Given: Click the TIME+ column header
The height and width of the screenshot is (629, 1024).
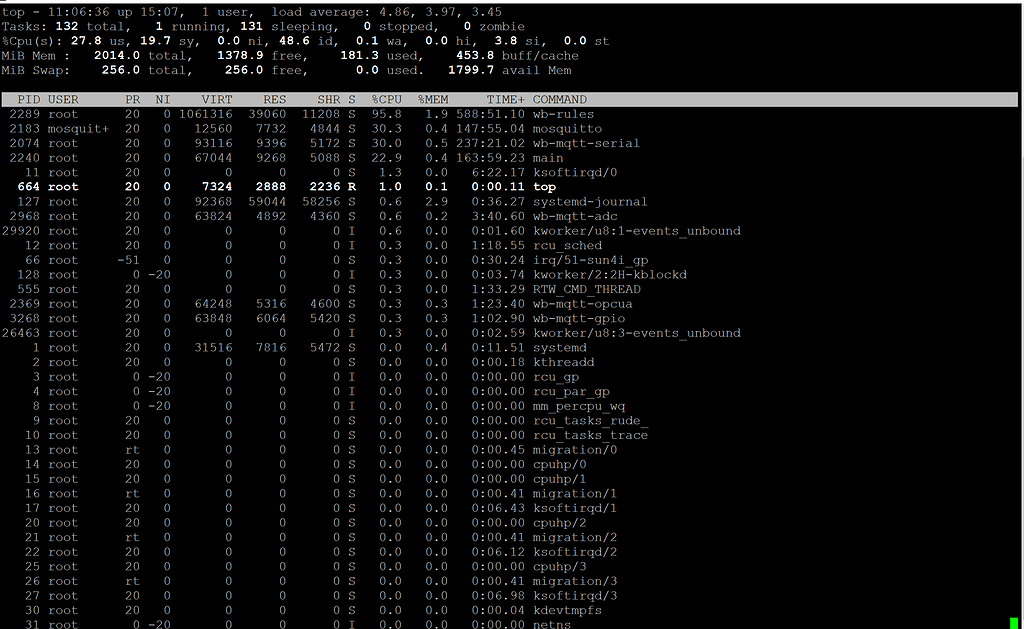Looking at the screenshot, I should tap(504, 100).
